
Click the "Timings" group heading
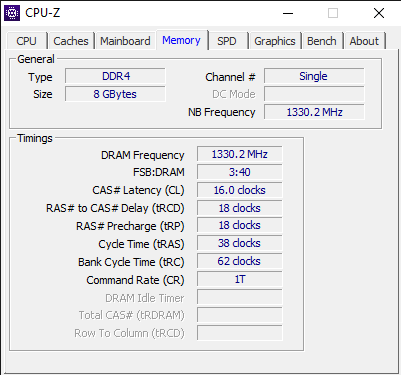tap(35, 138)
